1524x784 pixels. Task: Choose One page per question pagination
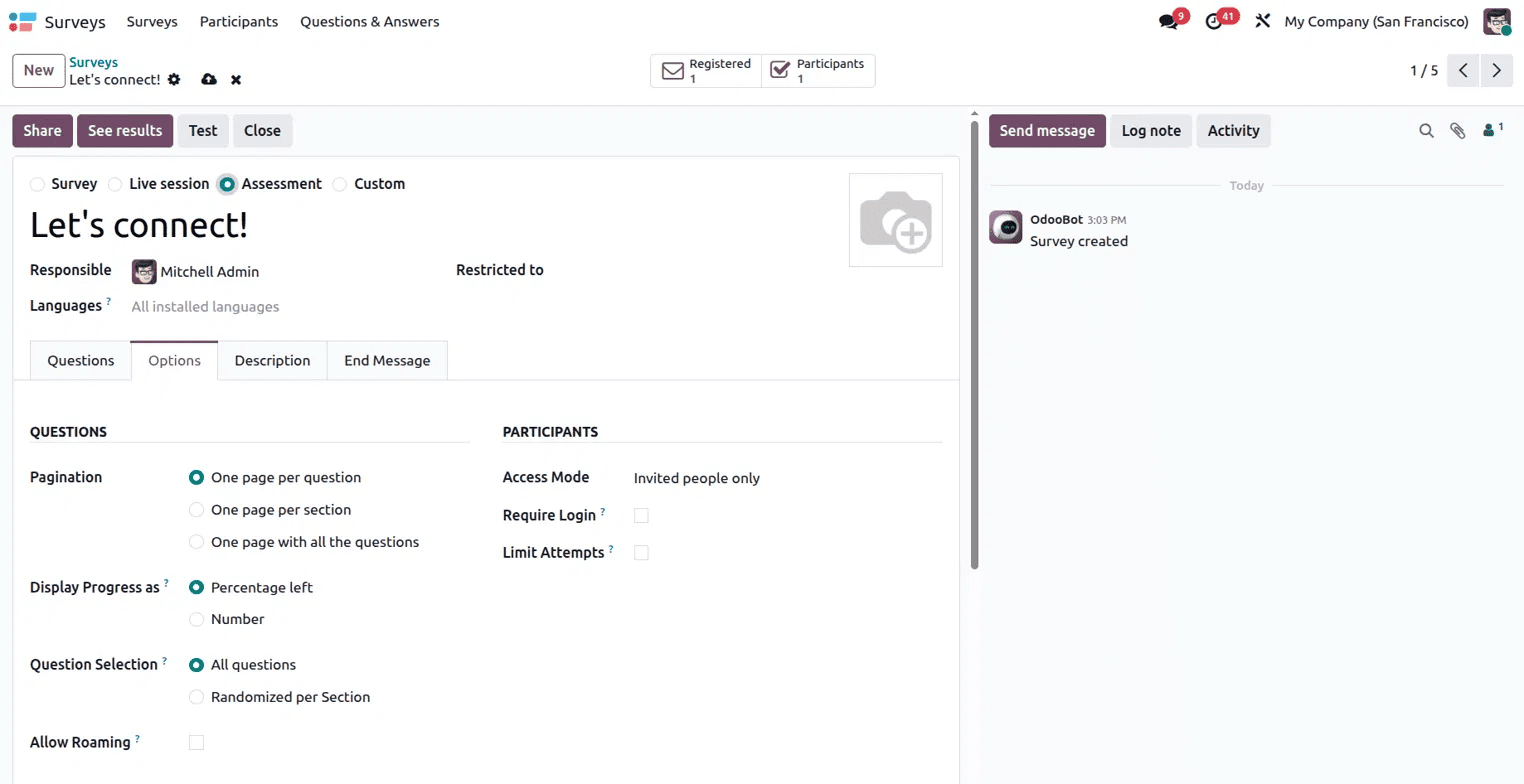(x=196, y=478)
